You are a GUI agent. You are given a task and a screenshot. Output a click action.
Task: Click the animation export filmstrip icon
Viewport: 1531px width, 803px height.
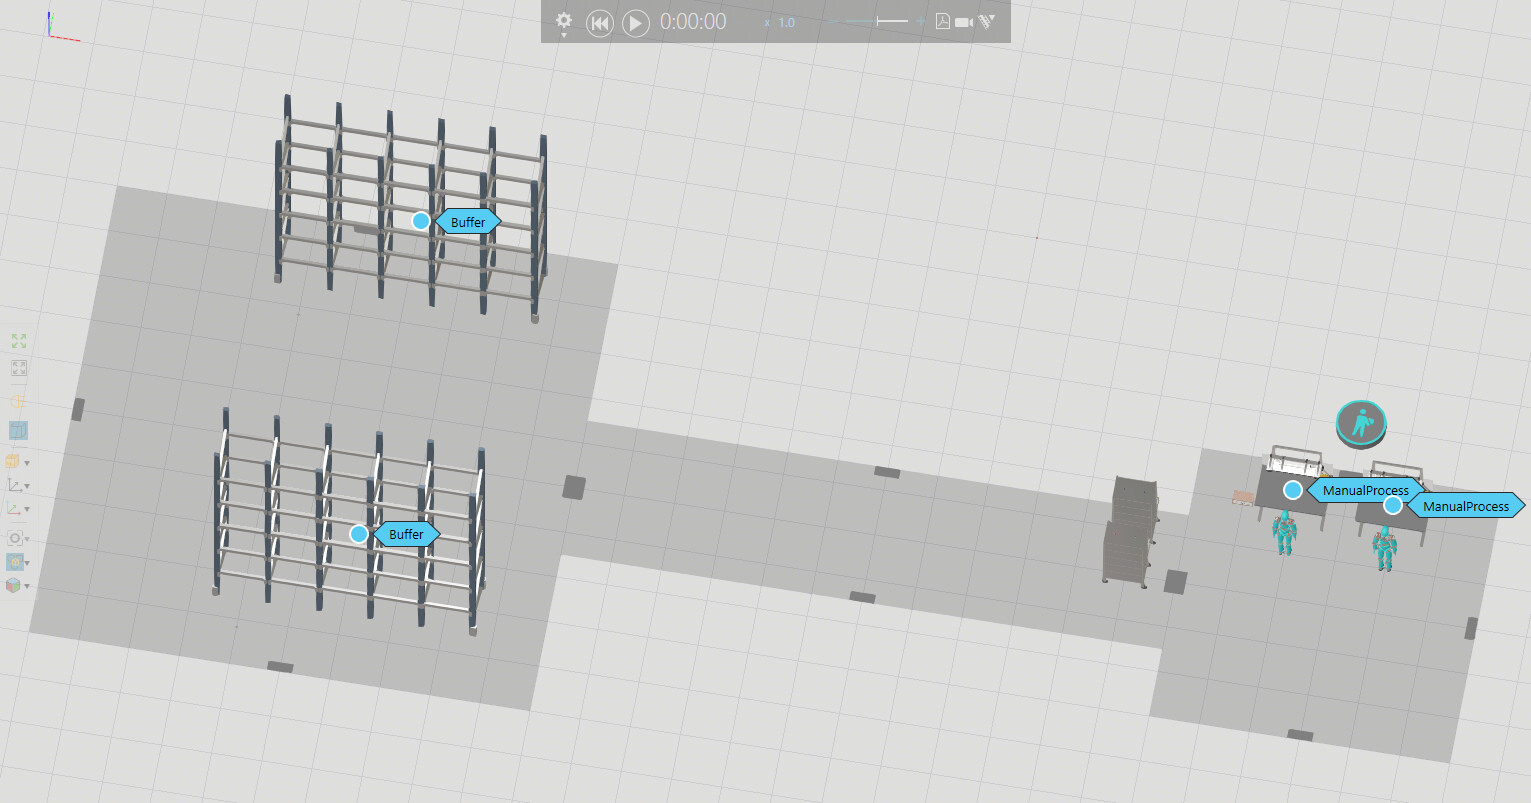click(986, 21)
